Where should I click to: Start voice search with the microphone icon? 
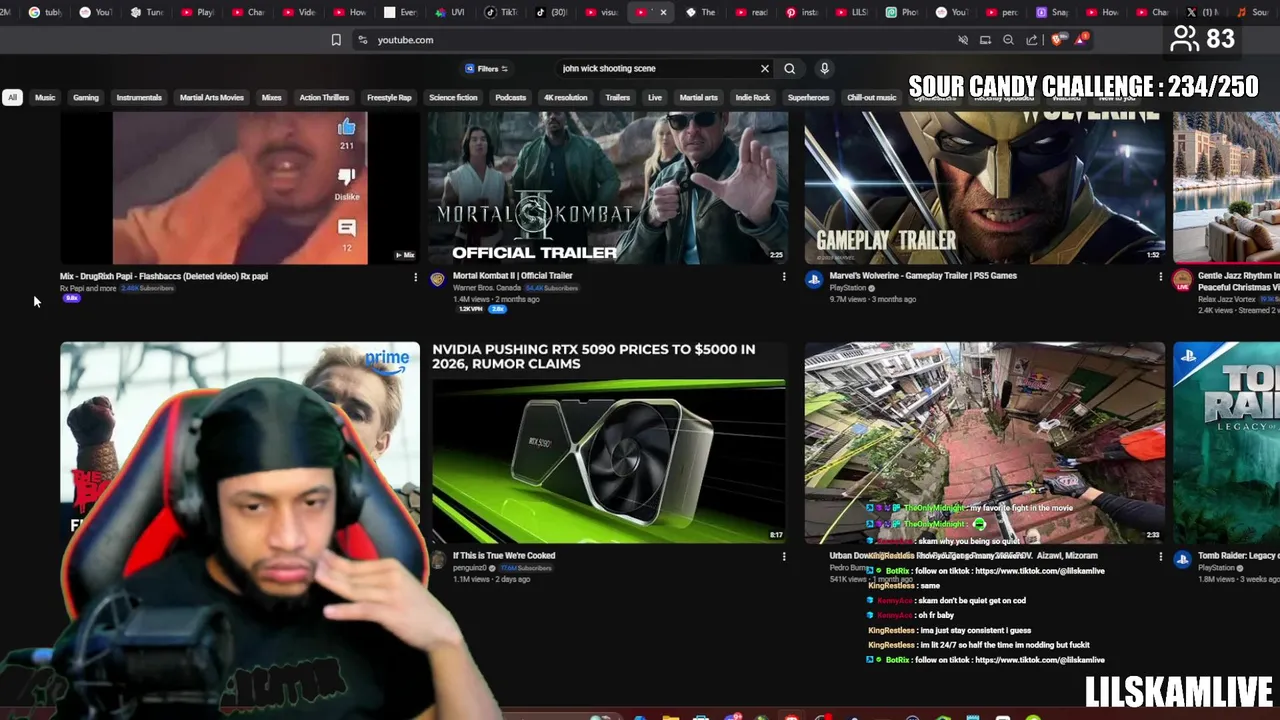pos(824,68)
